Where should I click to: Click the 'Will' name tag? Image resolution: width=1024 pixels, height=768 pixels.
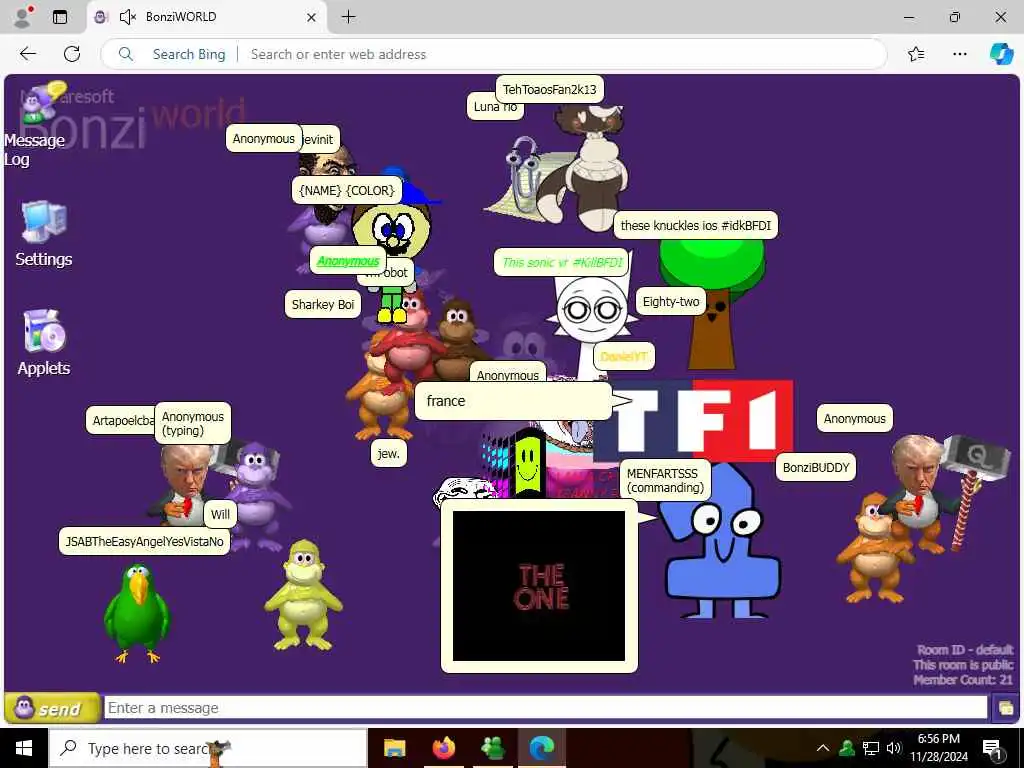click(220, 514)
